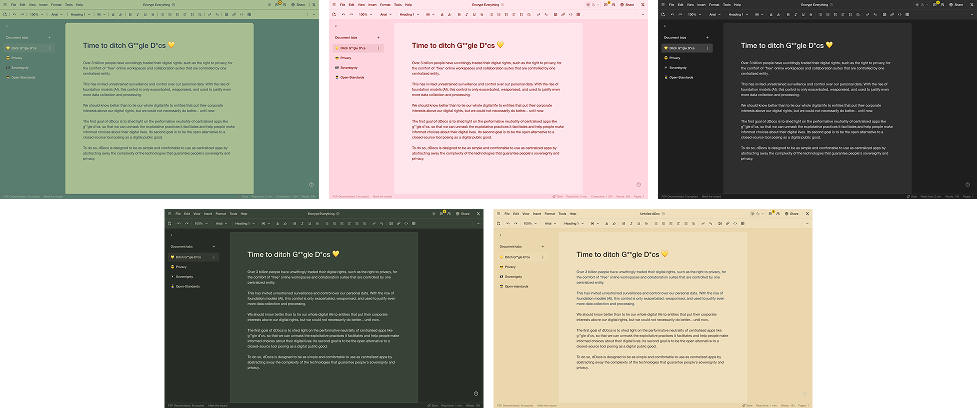The image size is (977, 408).
Task: Open the hamburger menu in the black-themed window
Action: click(x=663, y=4)
